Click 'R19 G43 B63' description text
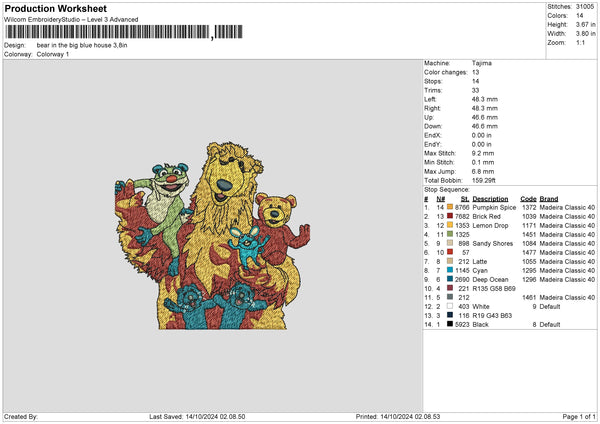The width and height of the screenshot is (600, 424). 492,316
